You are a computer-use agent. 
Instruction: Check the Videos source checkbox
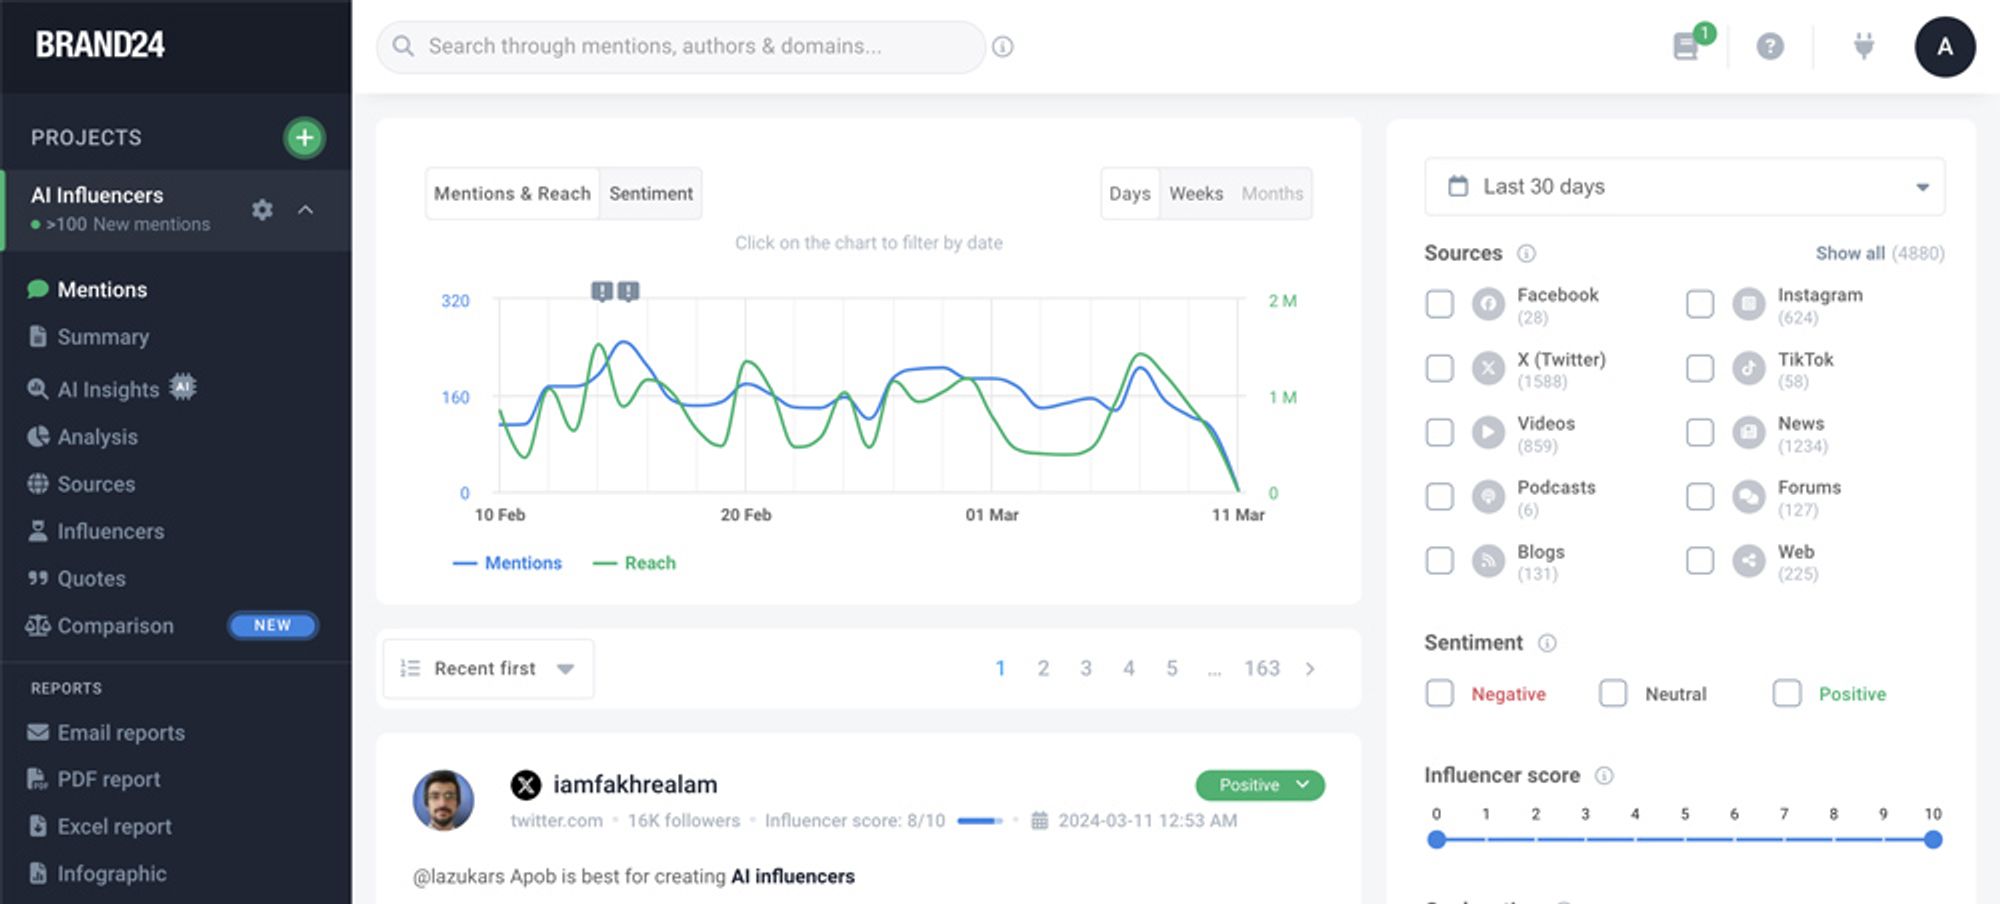(x=1440, y=432)
